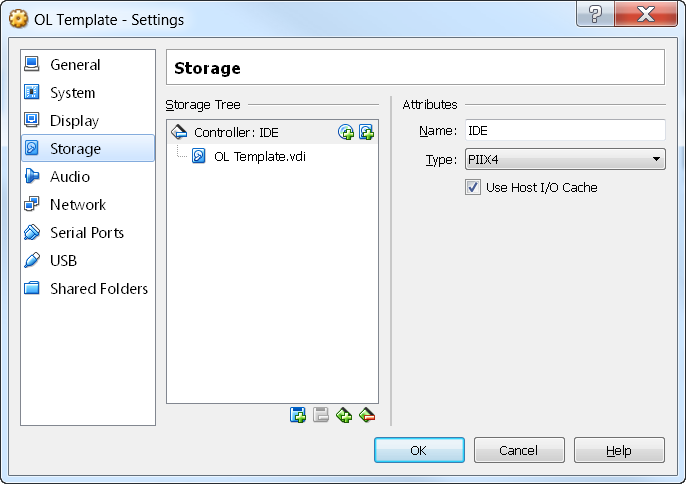The width and height of the screenshot is (686, 484).
Task: Click the Add Attachment icon below the storage tree
Action: (344, 415)
